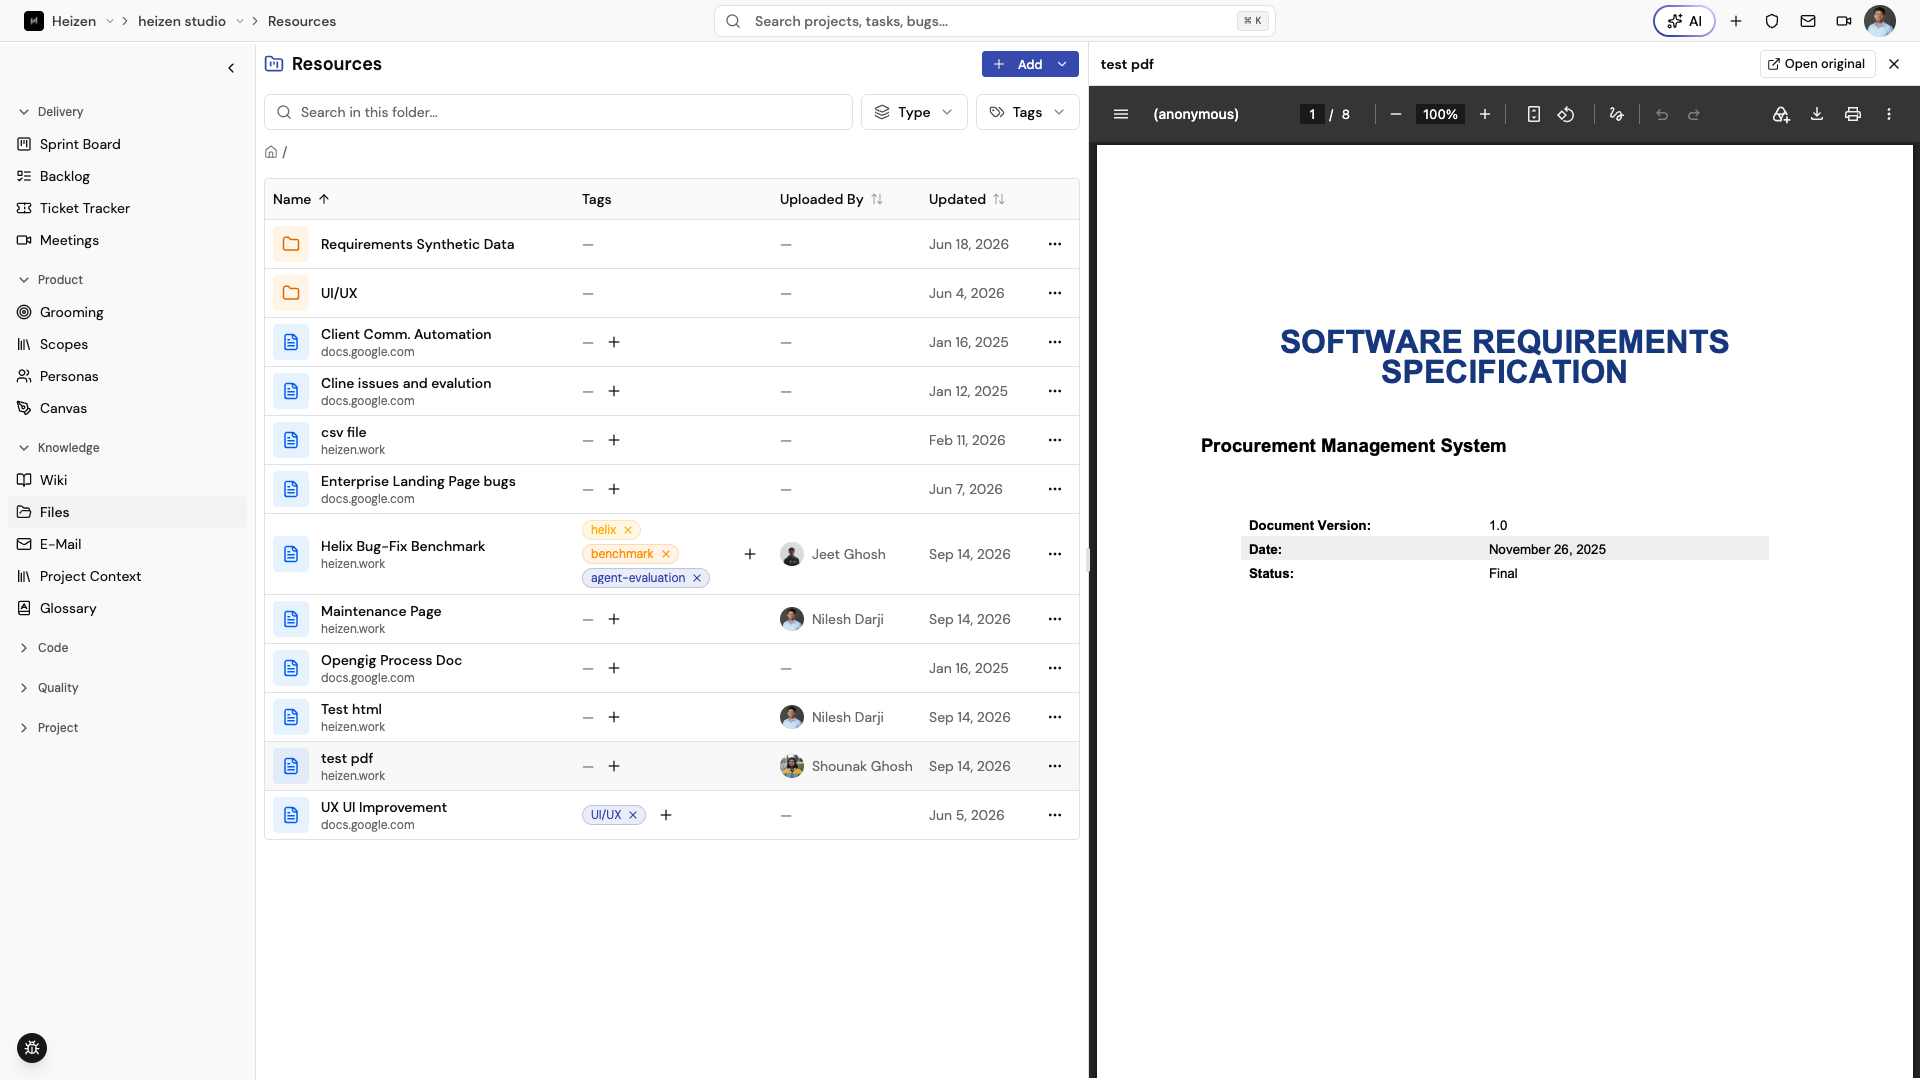
Task: Remove the benchmark tag
Action: tap(666, 554)
